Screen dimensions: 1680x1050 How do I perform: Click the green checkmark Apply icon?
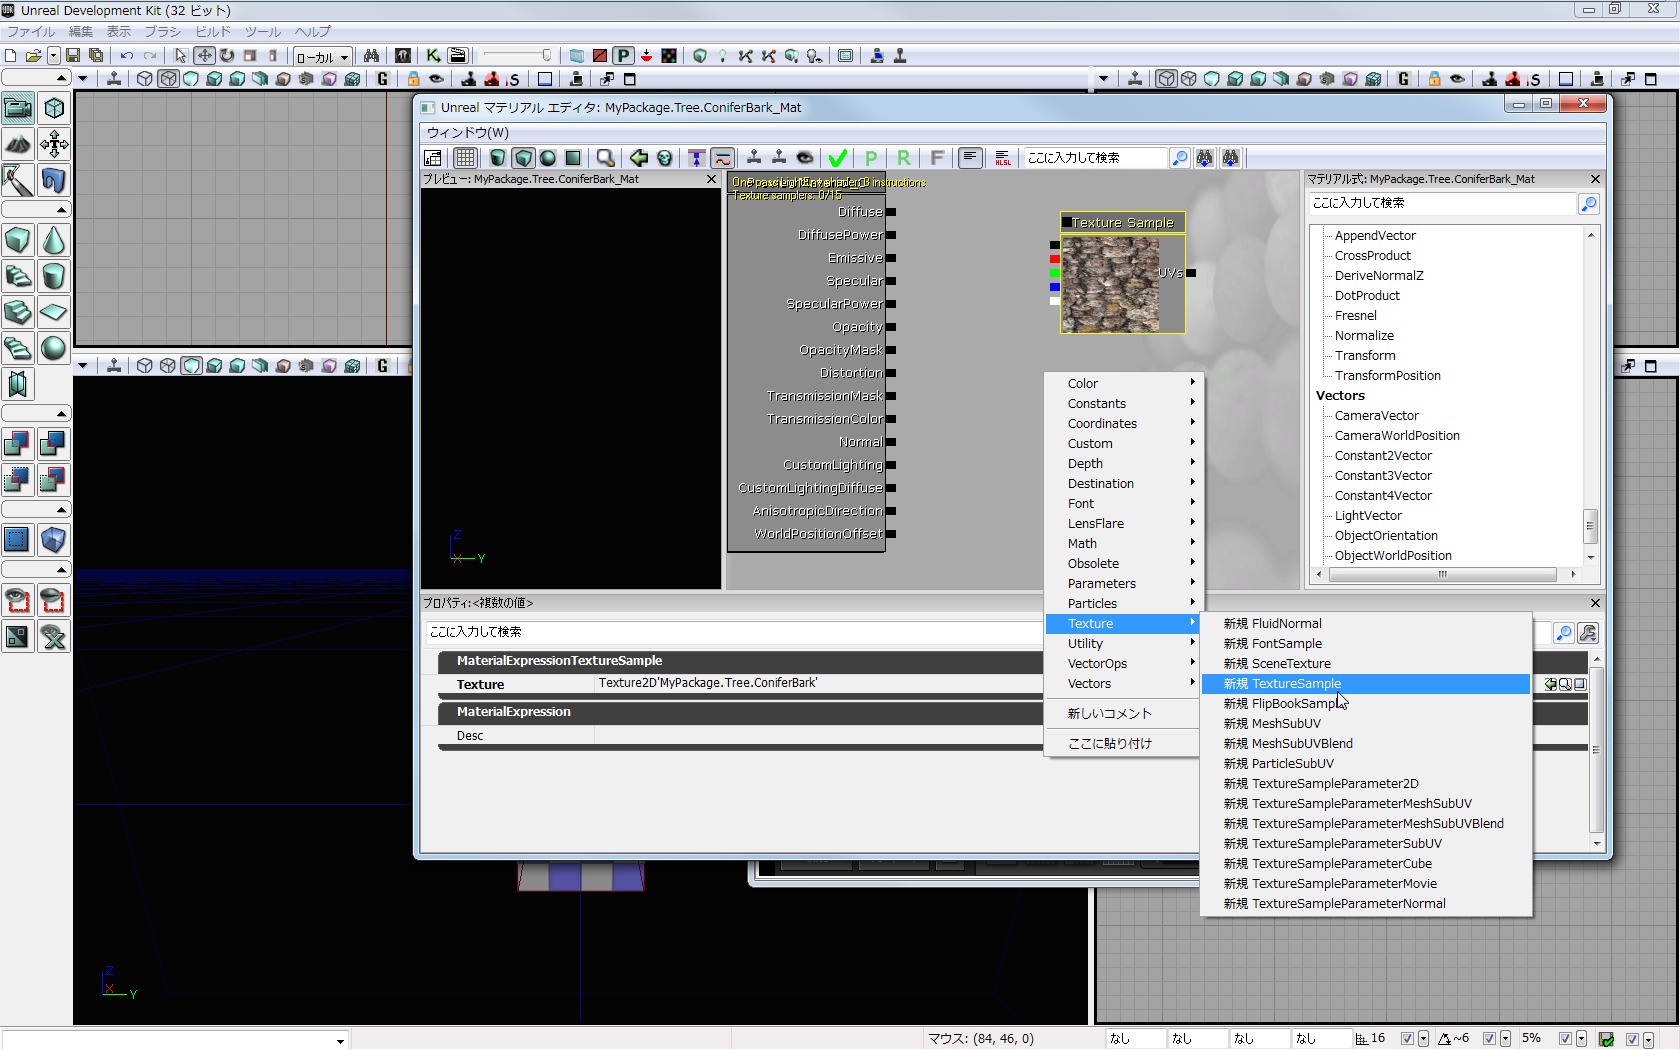click(838, 158)
